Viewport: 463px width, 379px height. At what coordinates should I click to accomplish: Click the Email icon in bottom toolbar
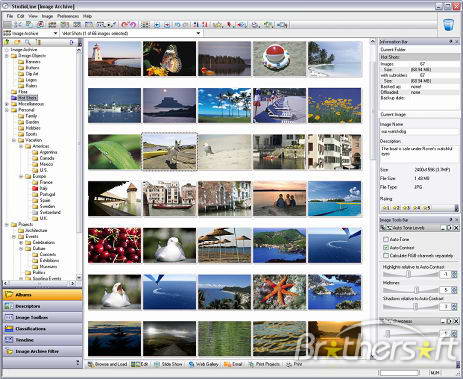[227, 364]
